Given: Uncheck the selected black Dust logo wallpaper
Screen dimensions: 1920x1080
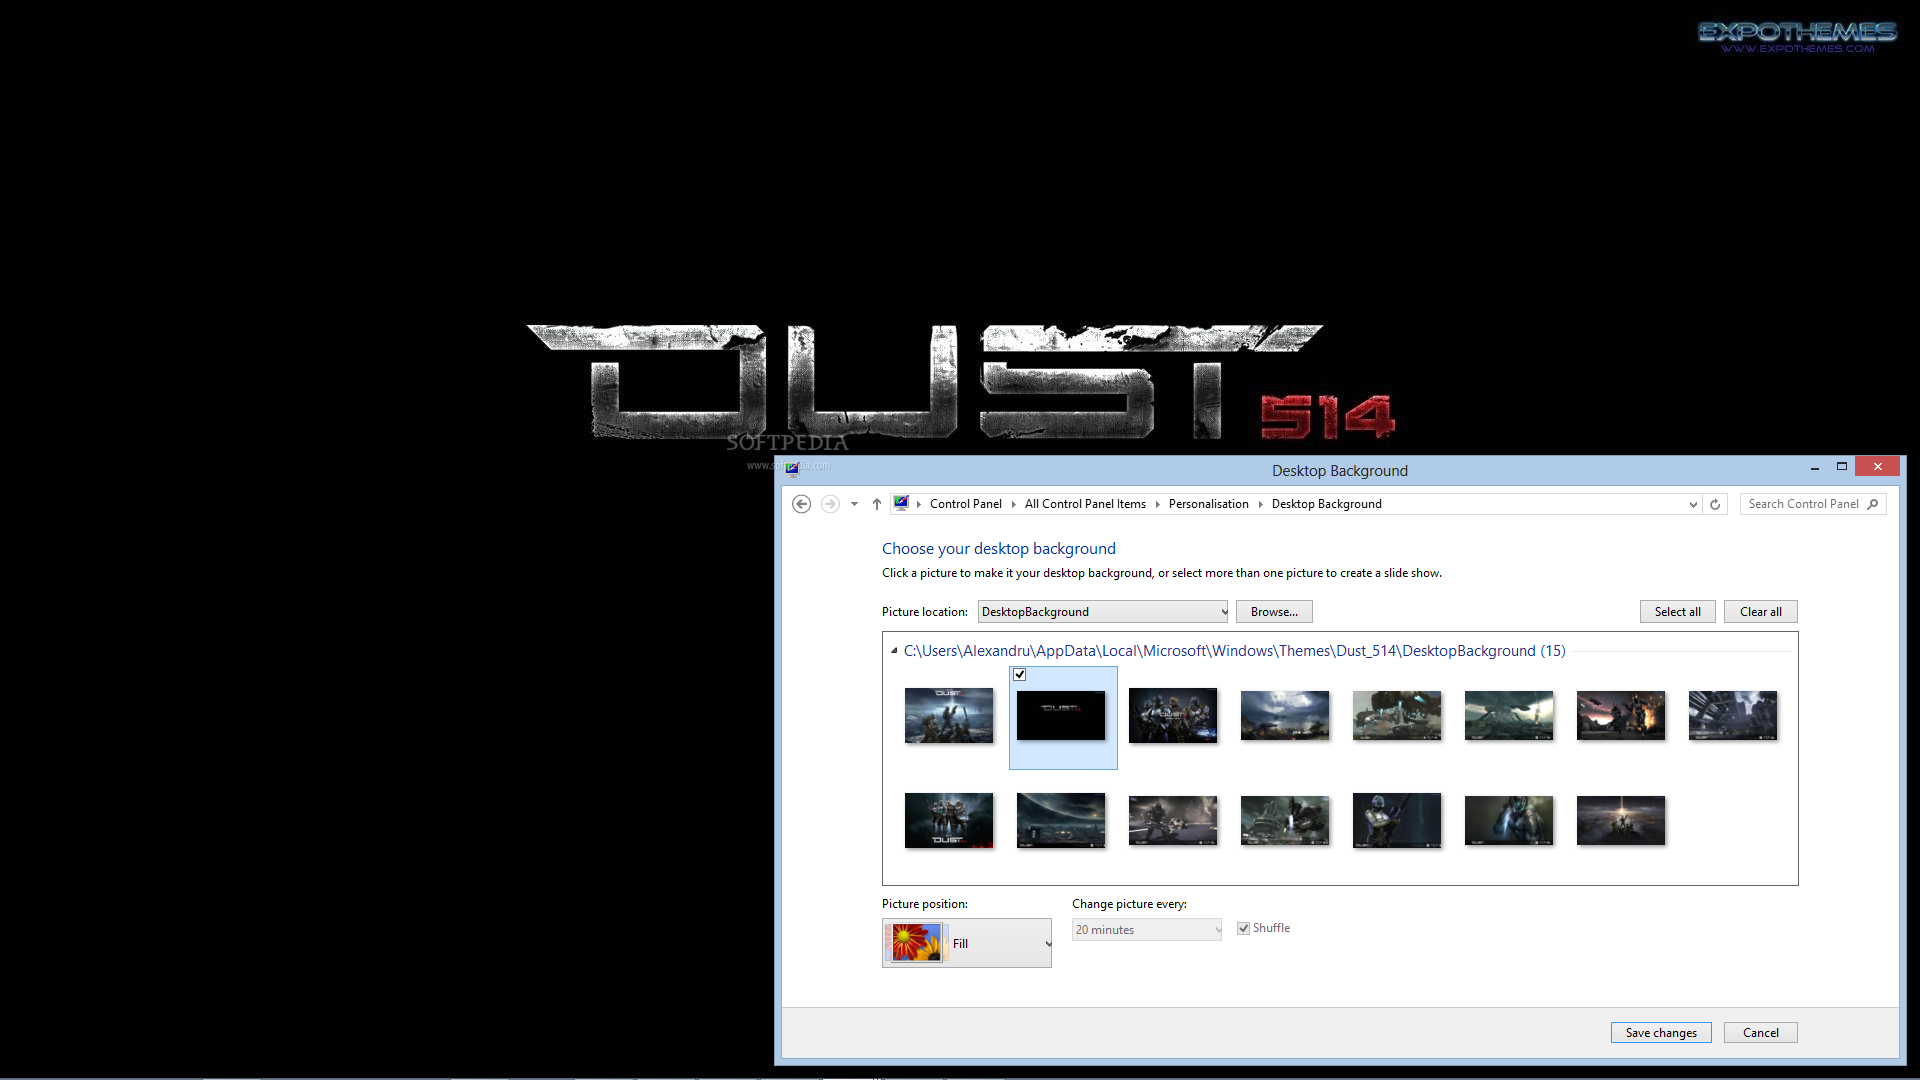Looking at the screenshot, I should (x=1019, y=675).
